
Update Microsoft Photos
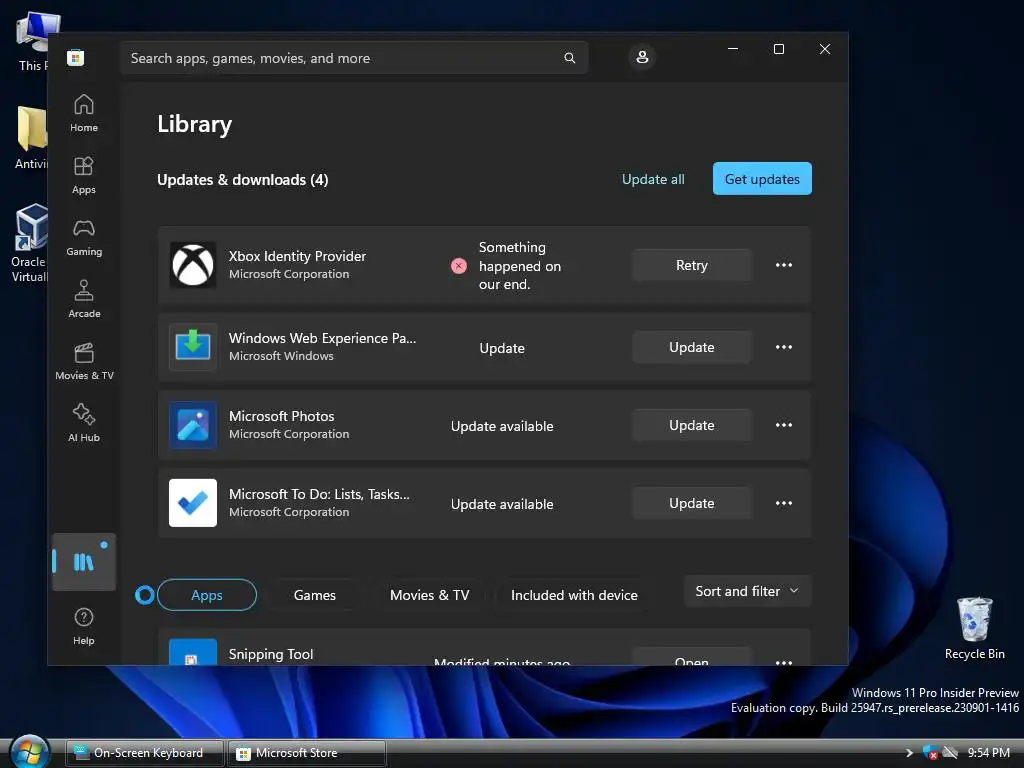692,425
